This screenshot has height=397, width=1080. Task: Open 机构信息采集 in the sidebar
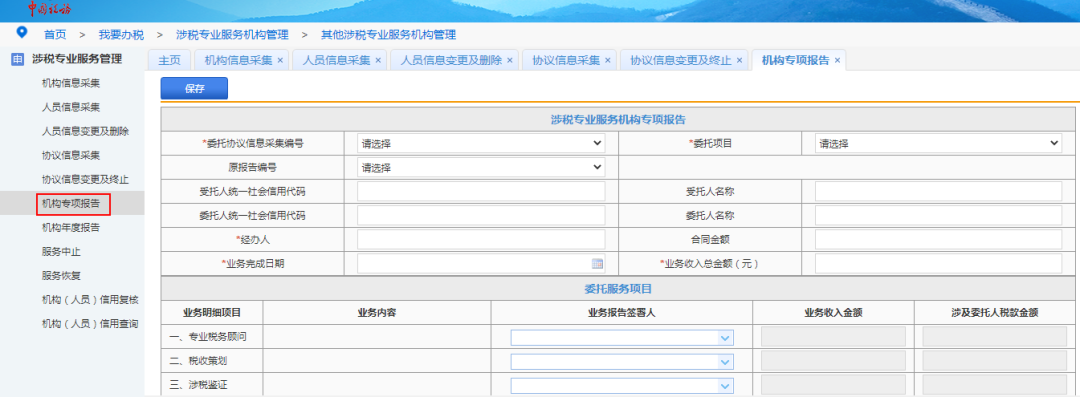coord(71,83)
